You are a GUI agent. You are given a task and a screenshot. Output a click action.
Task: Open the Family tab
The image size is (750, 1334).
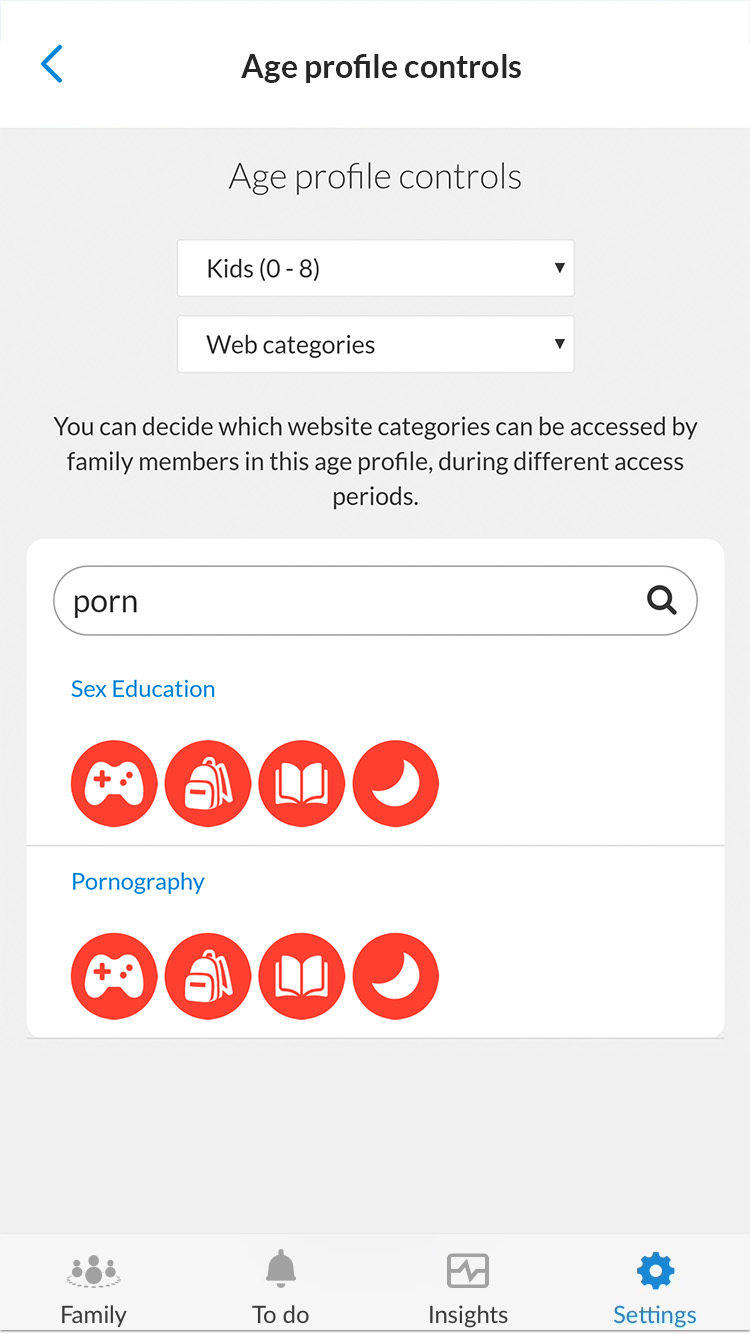(x=94, y=1288)
